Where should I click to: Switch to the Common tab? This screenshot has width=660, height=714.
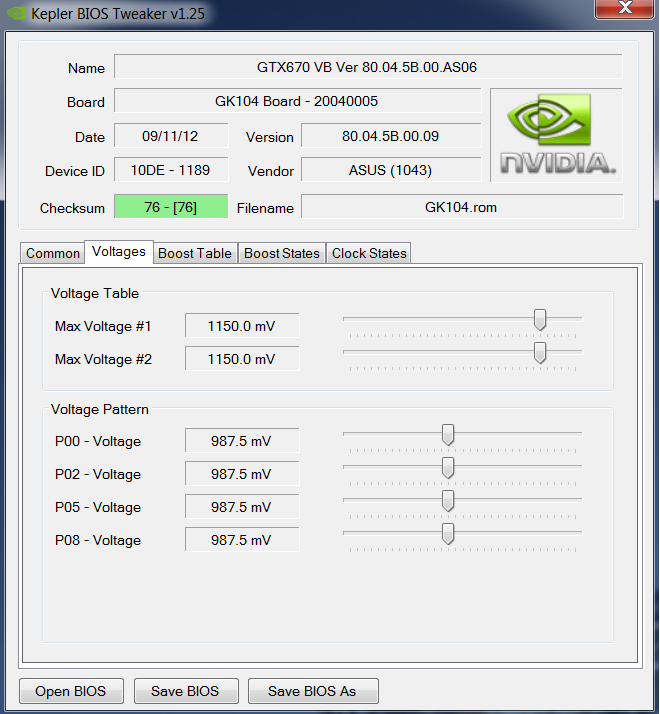52,253
